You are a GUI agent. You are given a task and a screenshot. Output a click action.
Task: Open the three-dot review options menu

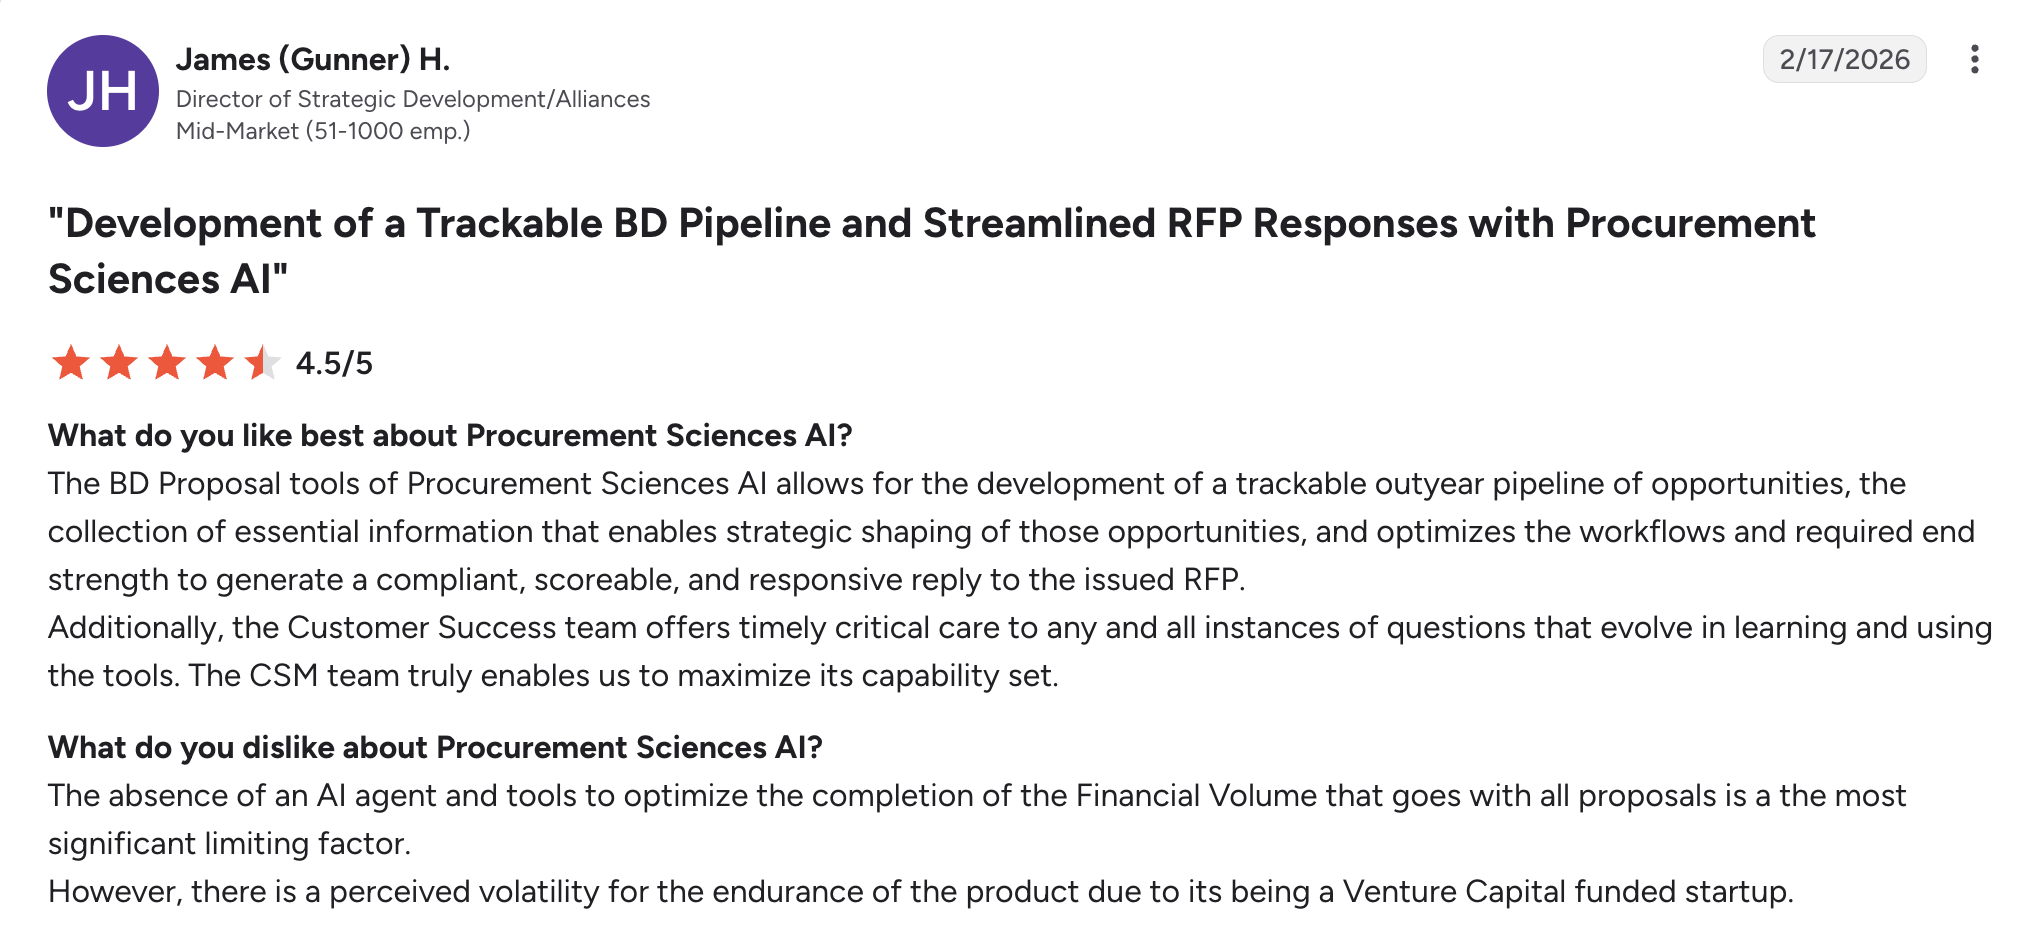tap(1974, 59)
